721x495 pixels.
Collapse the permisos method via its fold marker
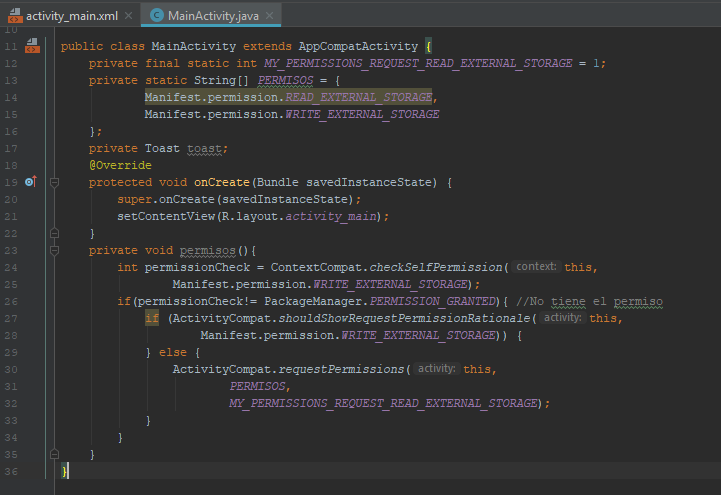point(54,250)
